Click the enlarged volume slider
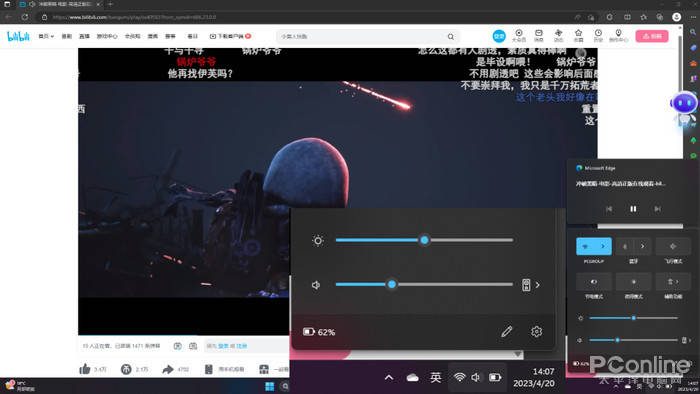700x394 pixels. (x=424, y=284)
